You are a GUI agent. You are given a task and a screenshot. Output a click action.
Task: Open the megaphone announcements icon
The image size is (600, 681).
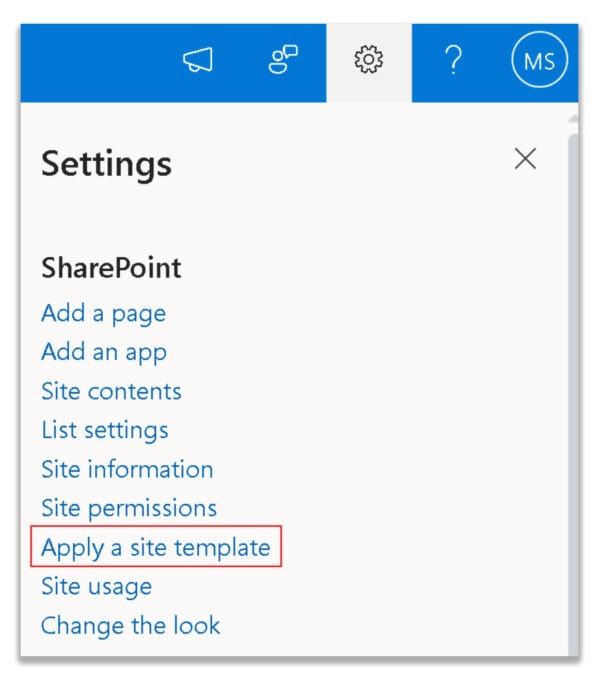point(198,60)
